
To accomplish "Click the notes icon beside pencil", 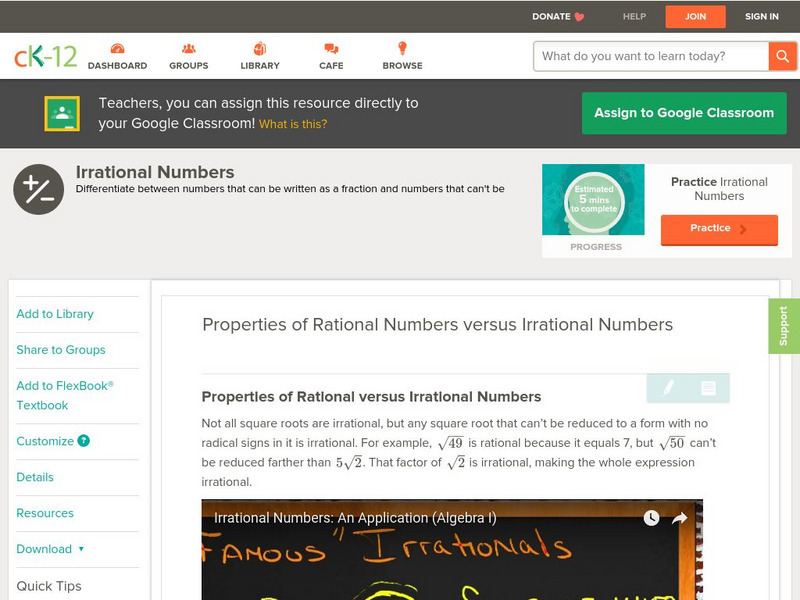I will [708, 388].
